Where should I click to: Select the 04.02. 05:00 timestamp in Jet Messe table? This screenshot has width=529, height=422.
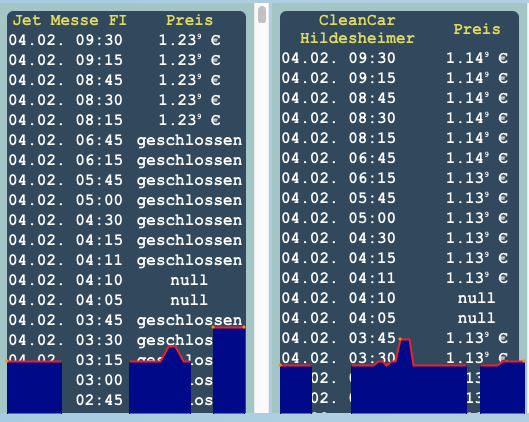click(66, 200)
